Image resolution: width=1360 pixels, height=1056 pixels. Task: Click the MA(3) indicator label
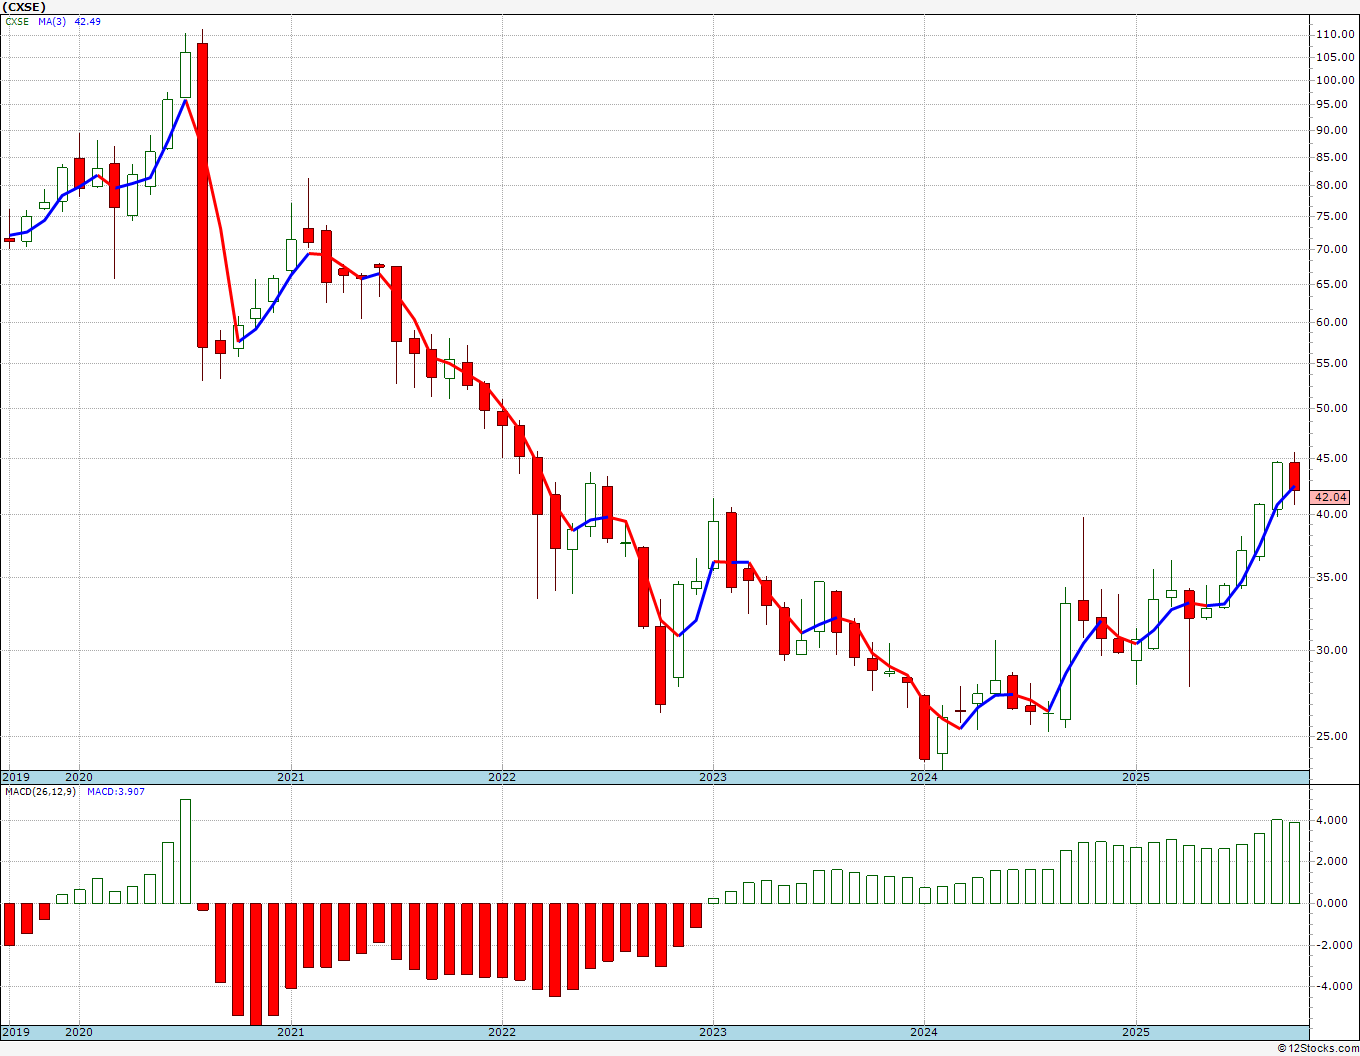[52, 21]
